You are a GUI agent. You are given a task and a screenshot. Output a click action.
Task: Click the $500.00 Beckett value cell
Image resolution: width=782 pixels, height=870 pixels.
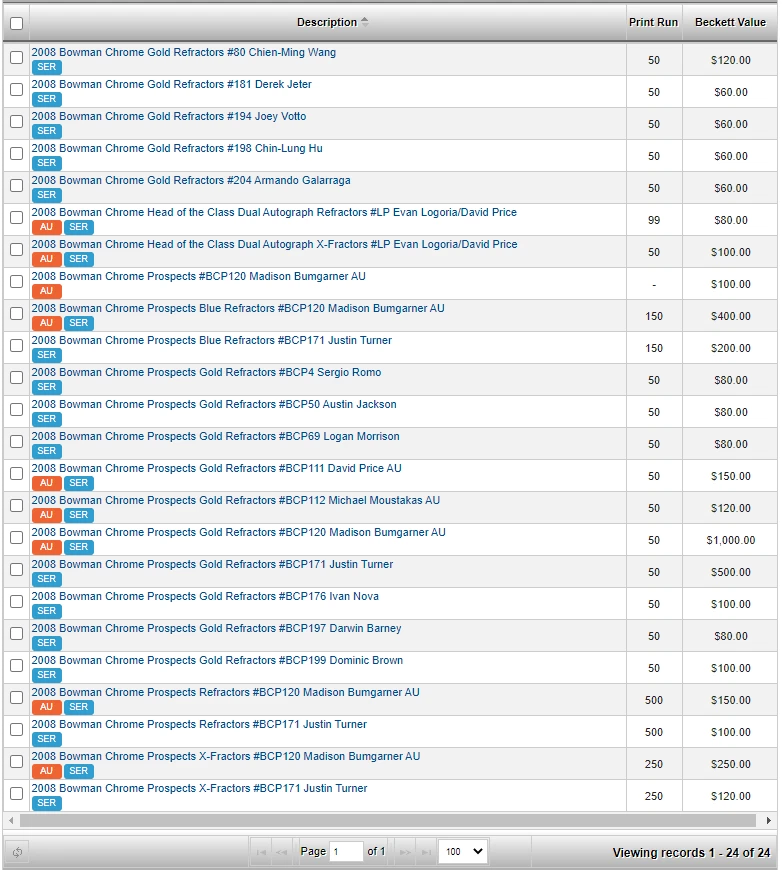click(730, 572)
